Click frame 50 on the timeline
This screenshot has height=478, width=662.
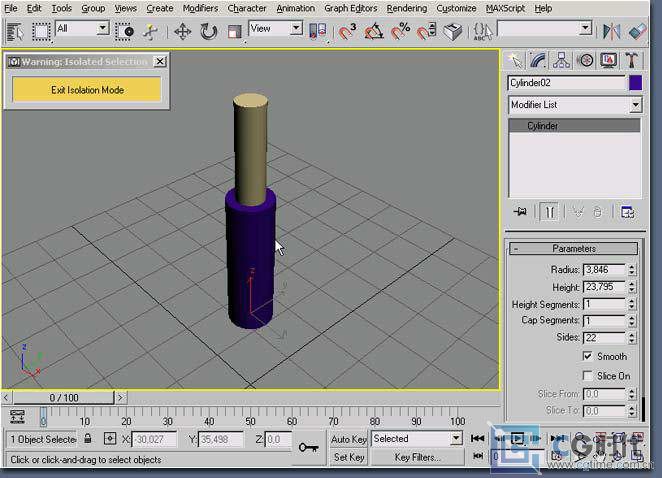click(250, 421)
